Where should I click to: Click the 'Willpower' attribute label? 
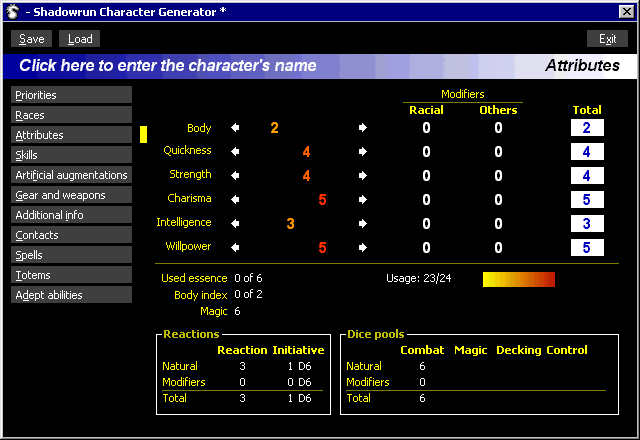click(x=188, y=246)
